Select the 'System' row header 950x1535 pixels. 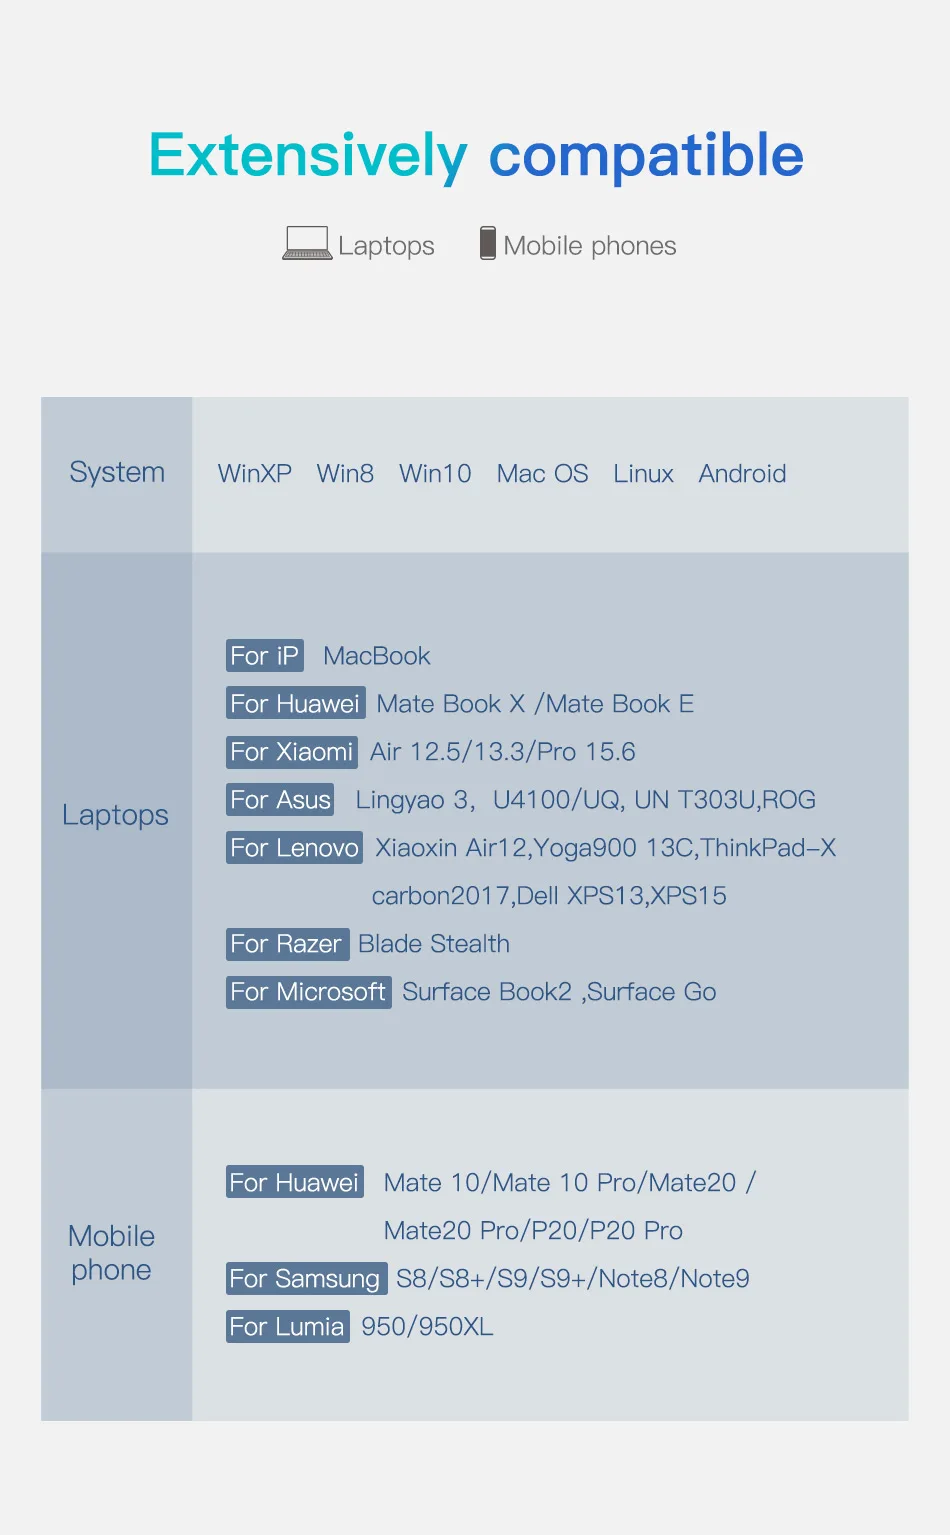coord(117,472)
